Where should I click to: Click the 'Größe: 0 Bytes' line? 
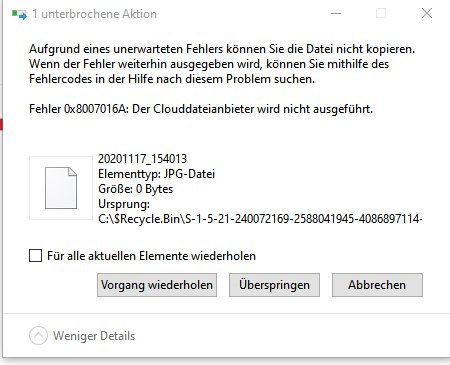pos(135,189)
